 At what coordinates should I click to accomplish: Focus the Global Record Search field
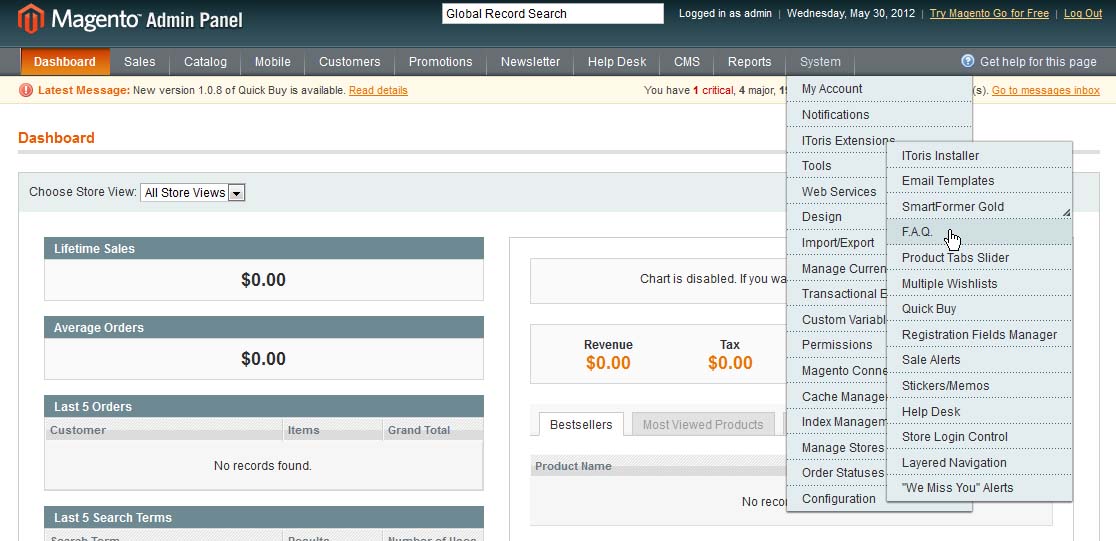(553, 14)
